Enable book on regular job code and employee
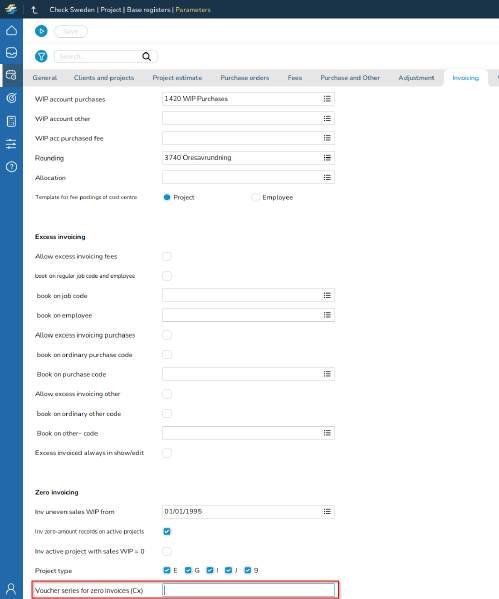This screenshot has height=599, width=499. [167, 276]
